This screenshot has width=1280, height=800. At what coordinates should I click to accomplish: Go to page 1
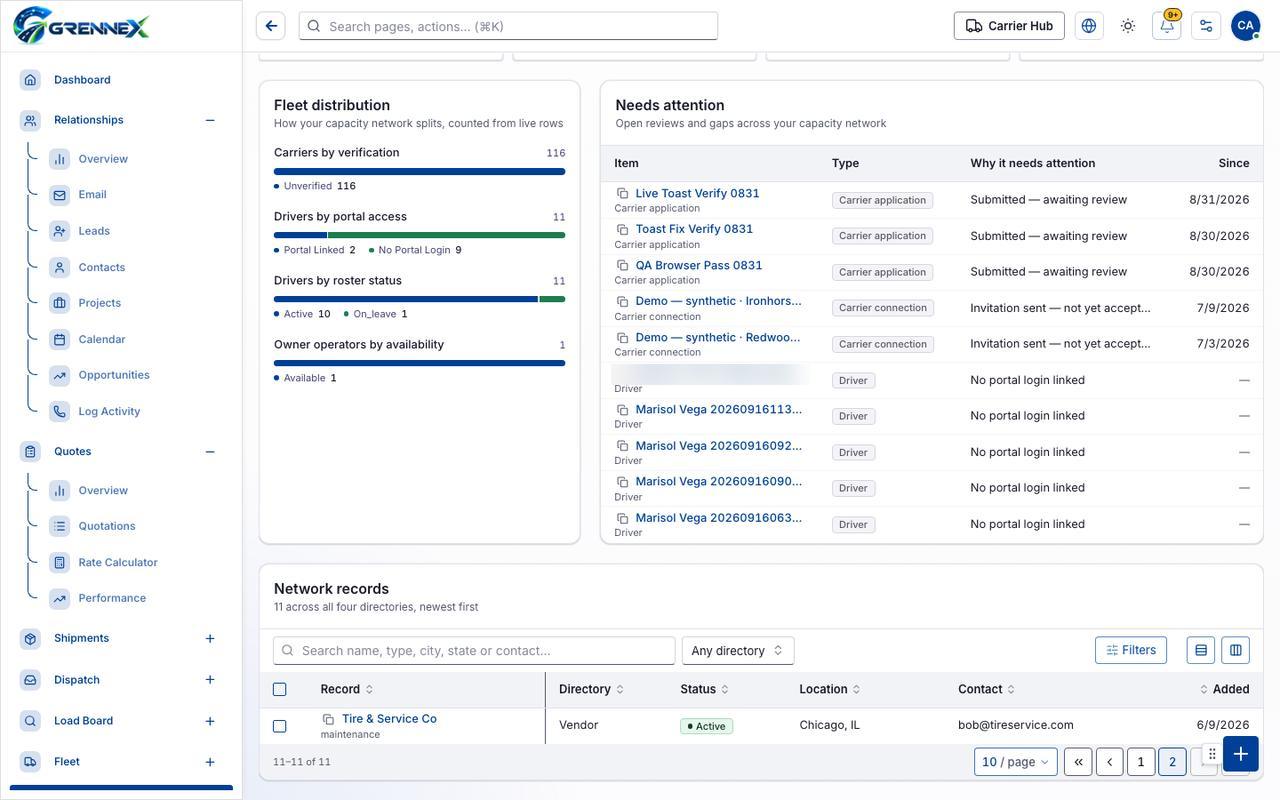click(x=1141, y=762)
